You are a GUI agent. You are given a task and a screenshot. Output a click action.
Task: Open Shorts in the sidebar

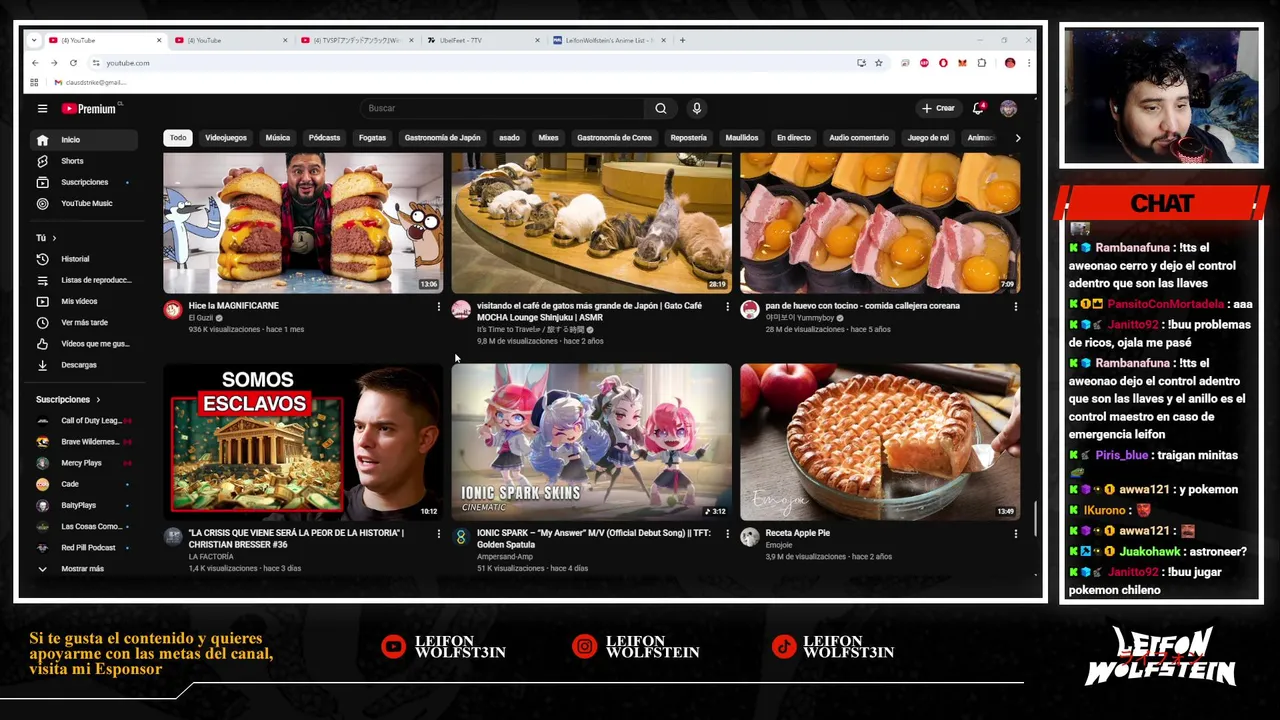(84, 161)
